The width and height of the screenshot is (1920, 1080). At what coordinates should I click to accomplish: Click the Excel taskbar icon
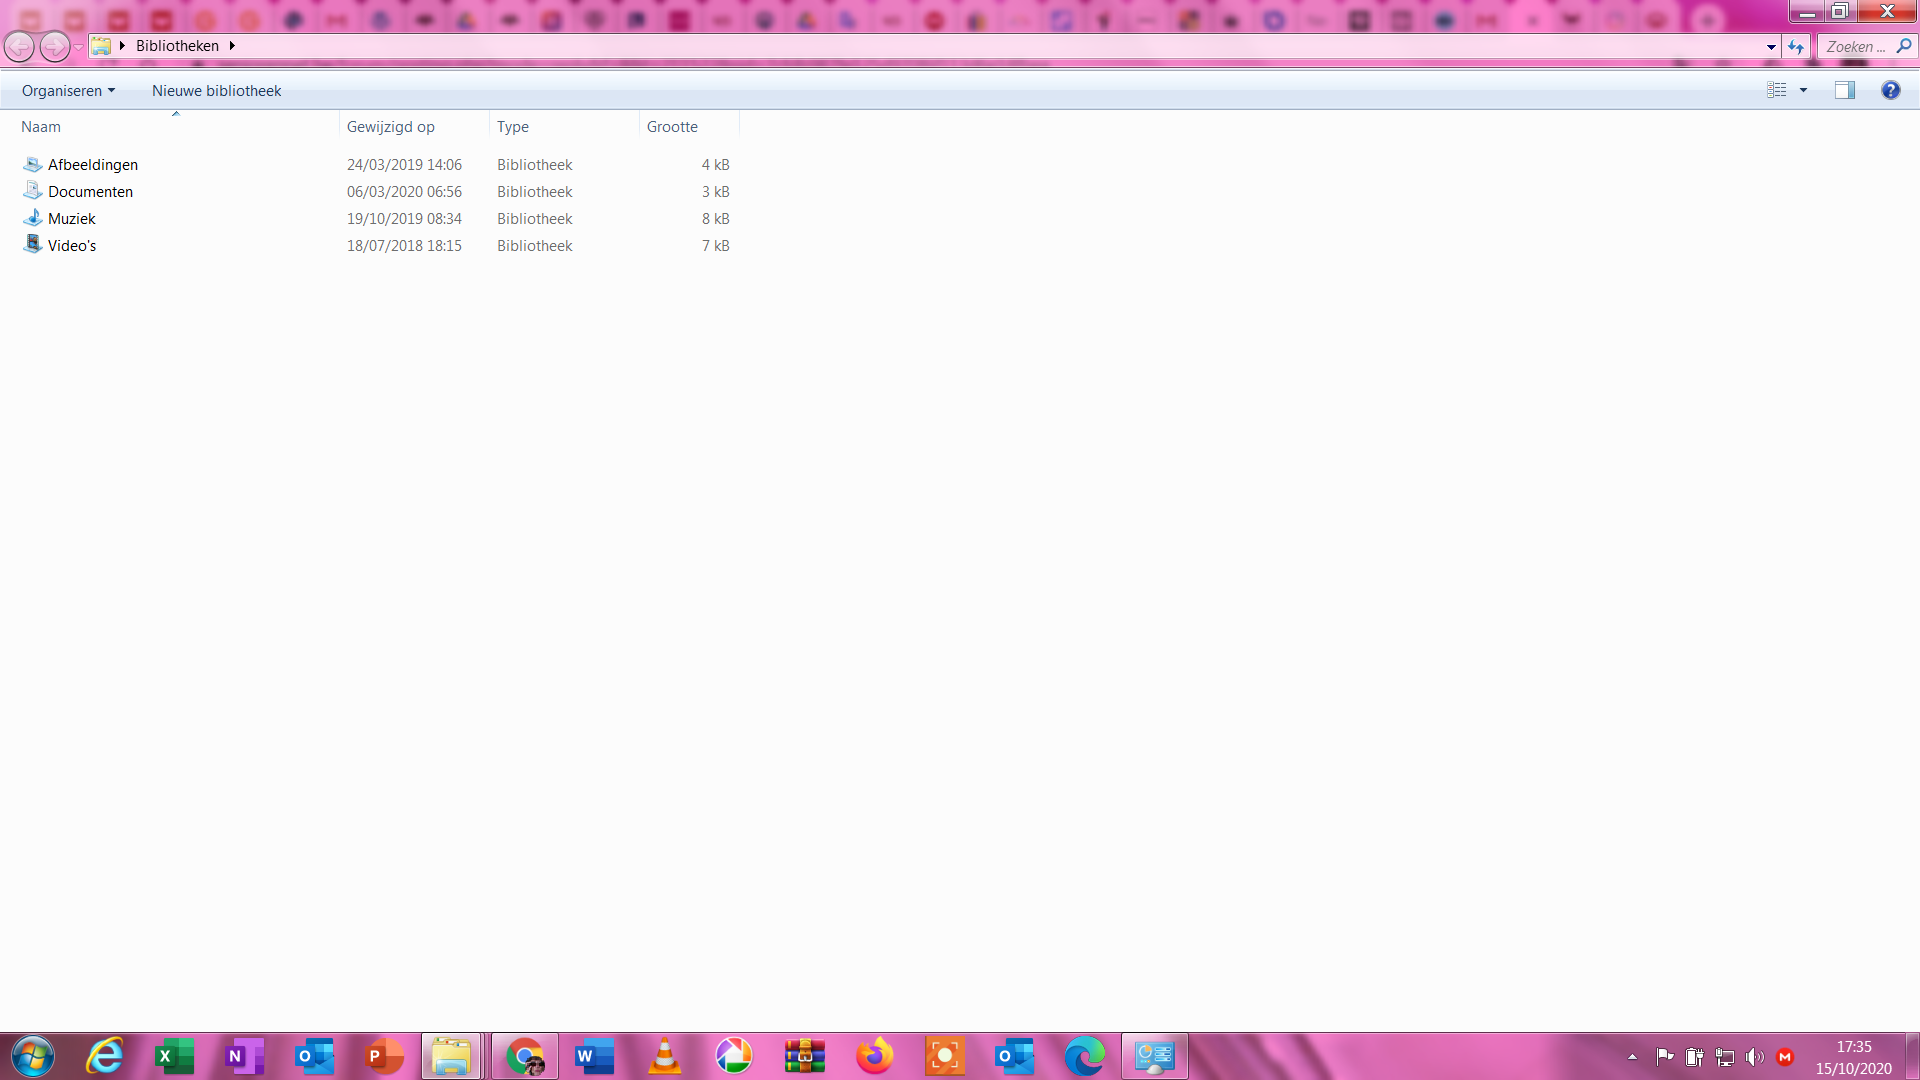tap(175, 1056)
